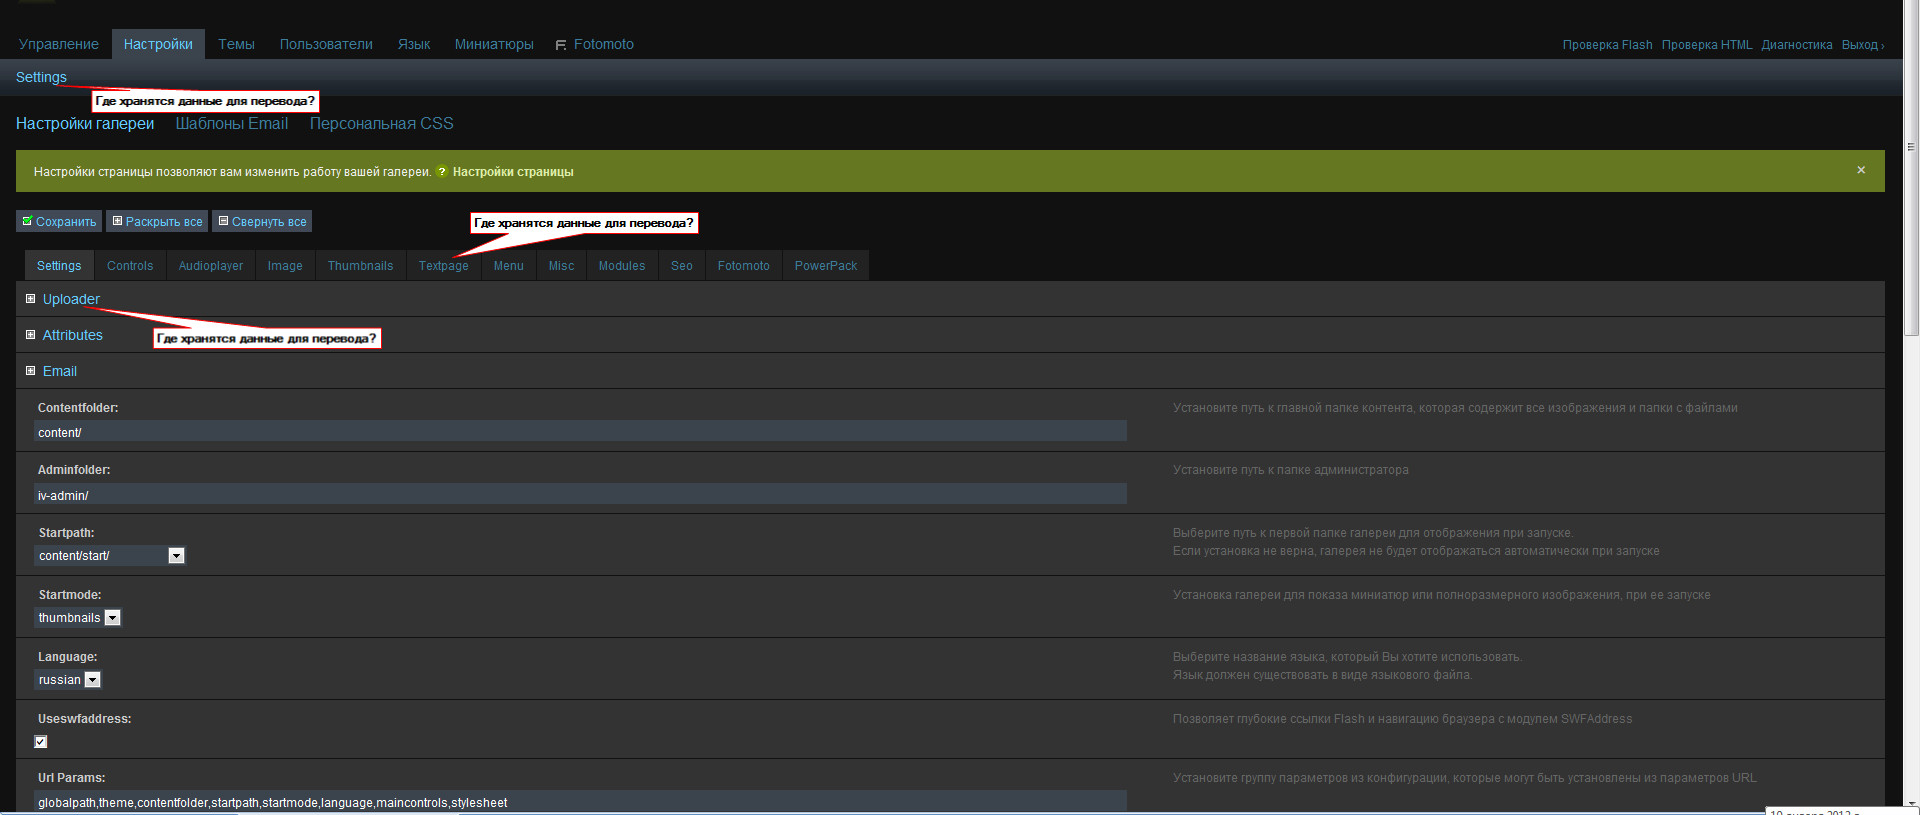Open Настройки галереи sub-page
The image size is (1920, 815).
coord(85,124)
